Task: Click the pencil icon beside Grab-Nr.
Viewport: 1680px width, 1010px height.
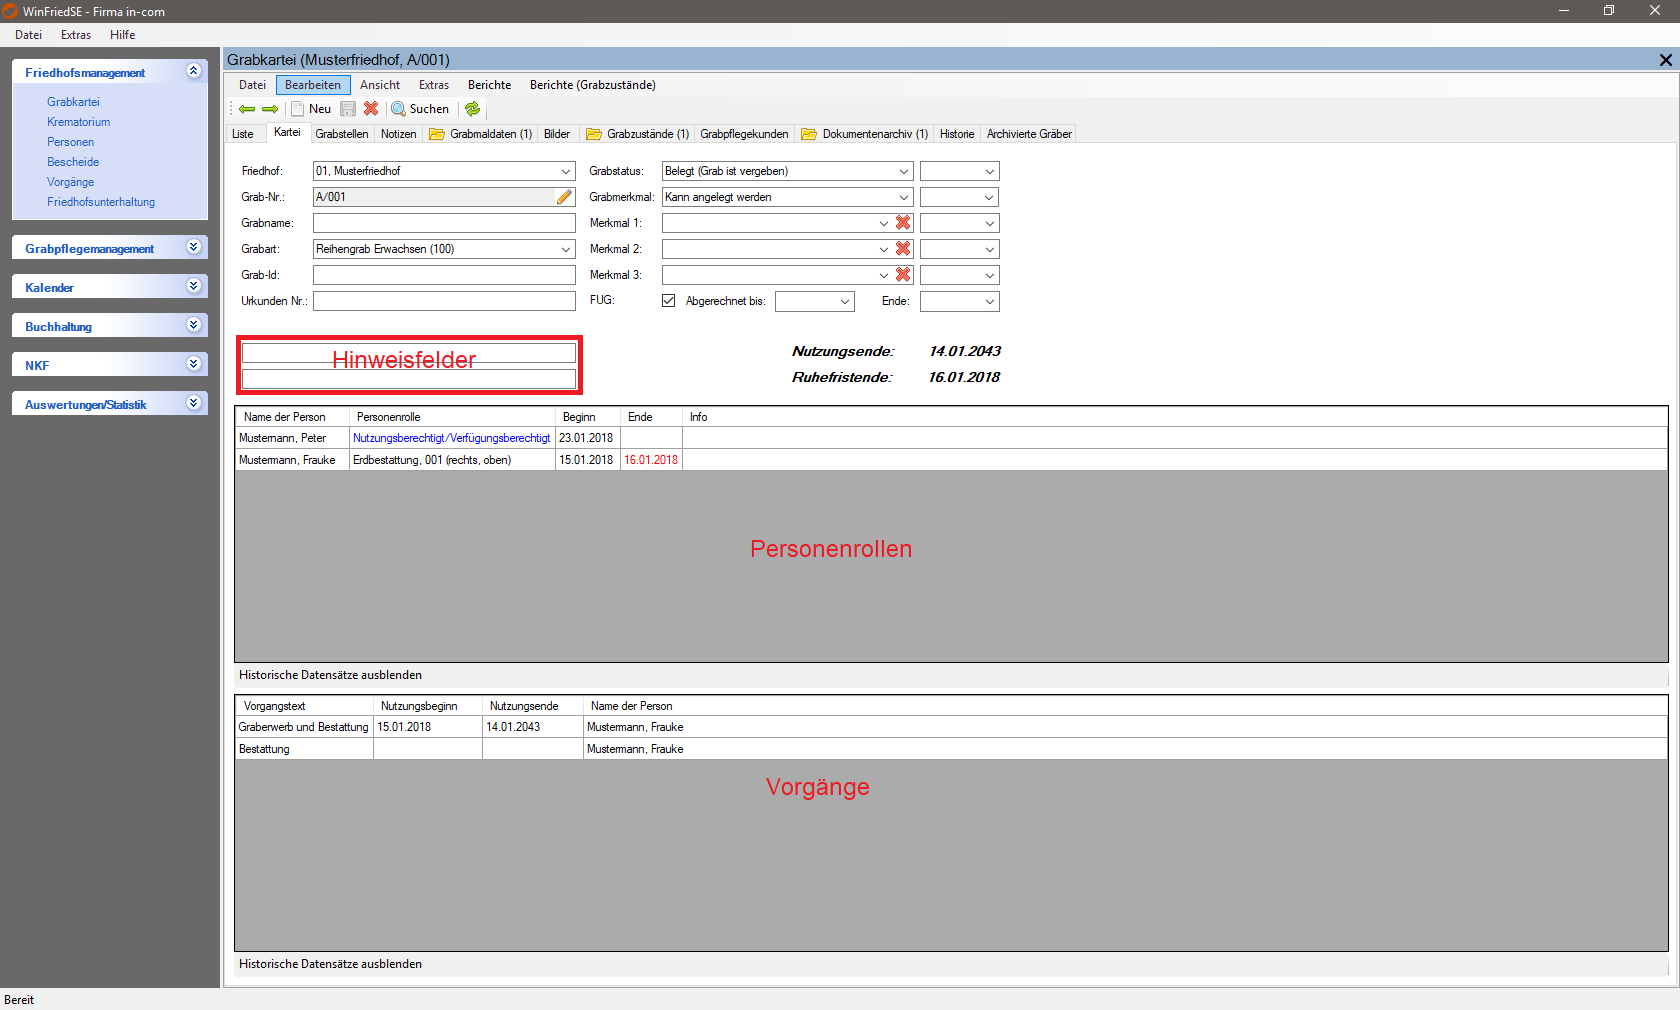Action: point(565,197)
